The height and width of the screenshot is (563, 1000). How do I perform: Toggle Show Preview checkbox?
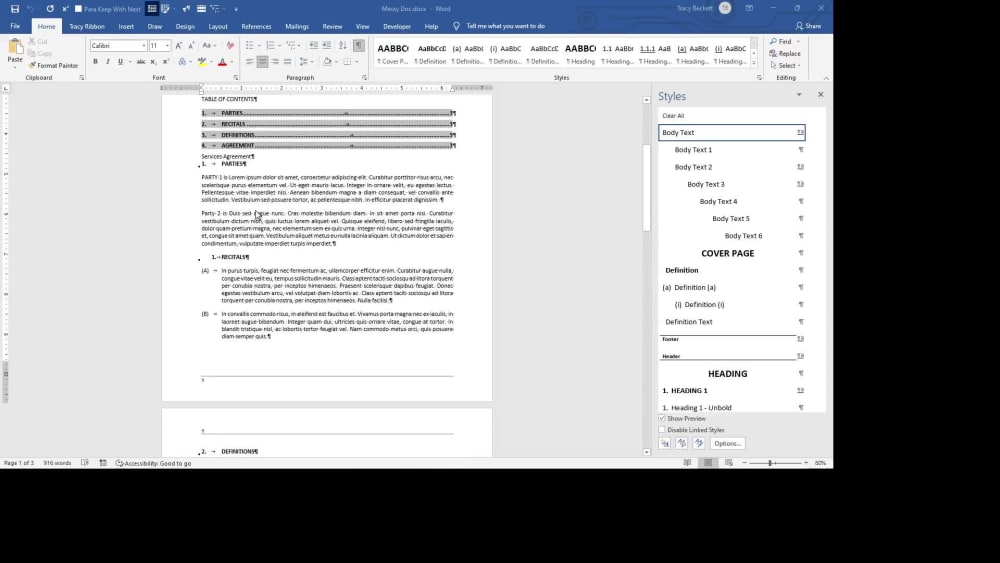click(662, 418)
